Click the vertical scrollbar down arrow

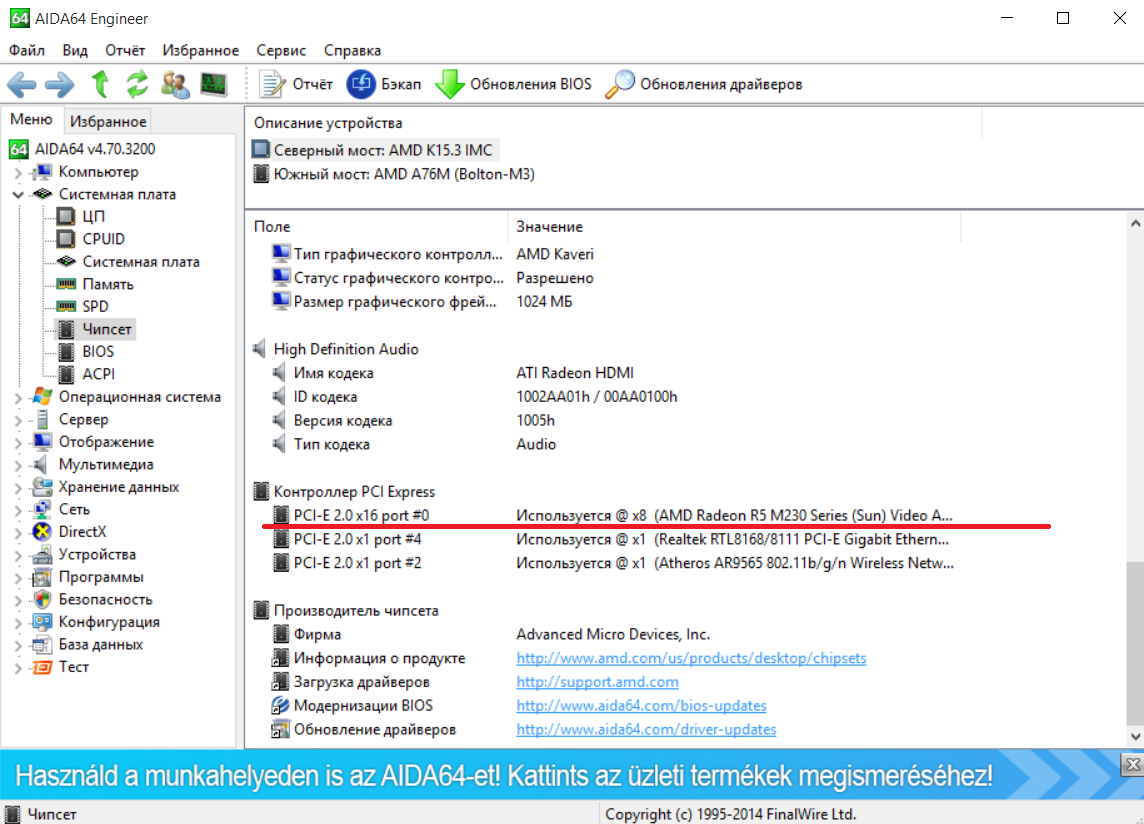click(1135, 736)
